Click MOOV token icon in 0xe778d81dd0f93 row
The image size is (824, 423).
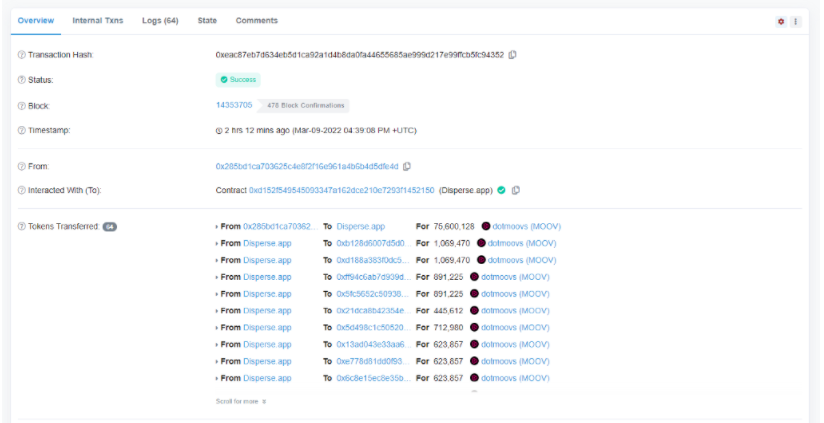pos(475,361)
